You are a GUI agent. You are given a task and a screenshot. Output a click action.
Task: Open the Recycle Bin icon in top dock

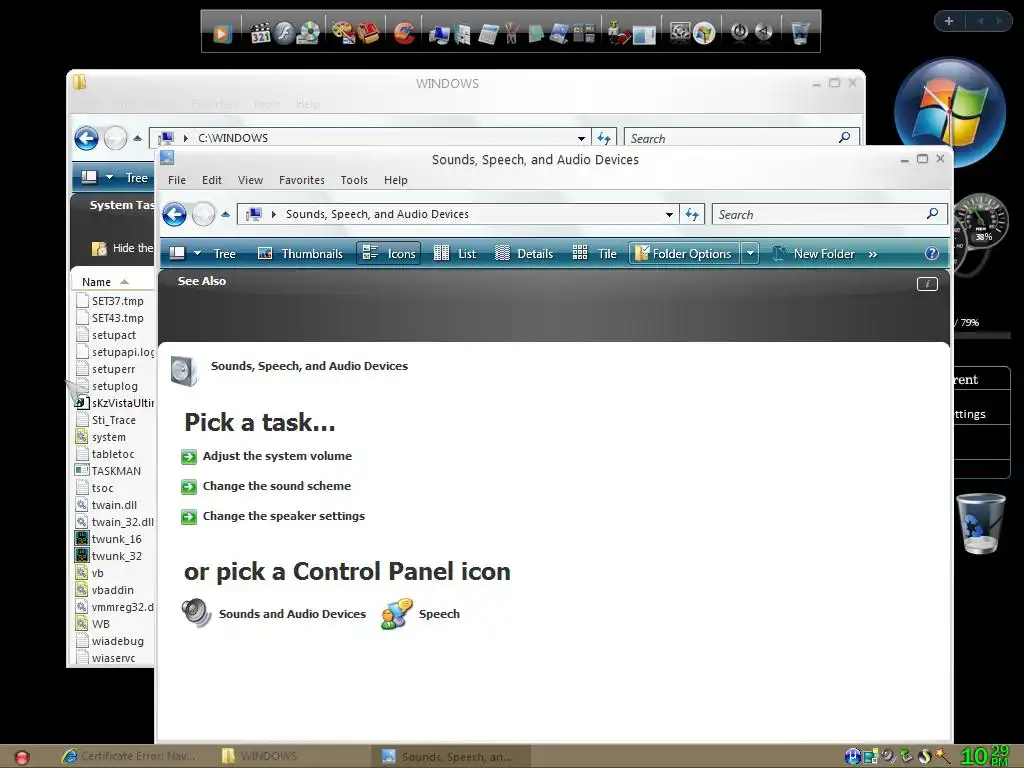pos(800,32)
